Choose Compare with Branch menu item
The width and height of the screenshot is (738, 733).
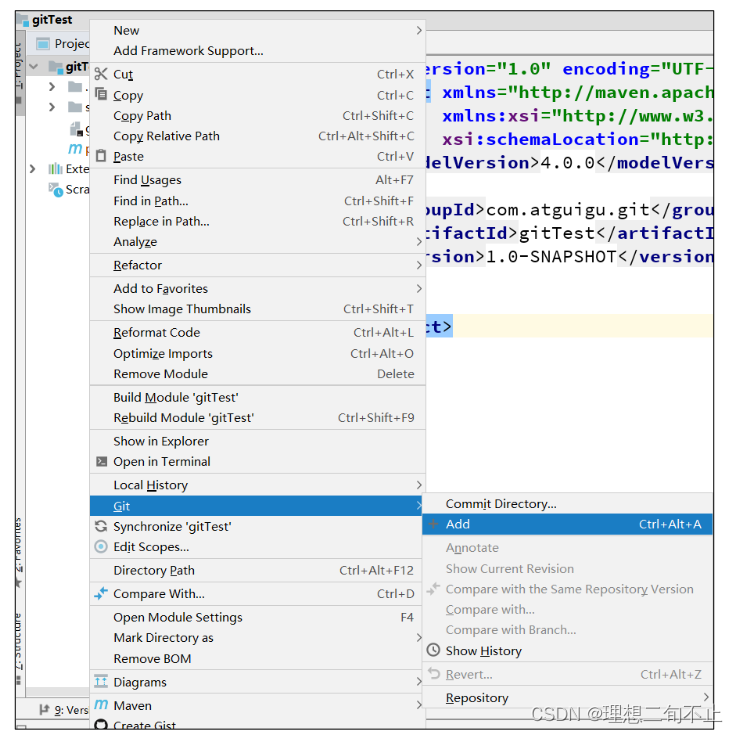click(568, 630)
